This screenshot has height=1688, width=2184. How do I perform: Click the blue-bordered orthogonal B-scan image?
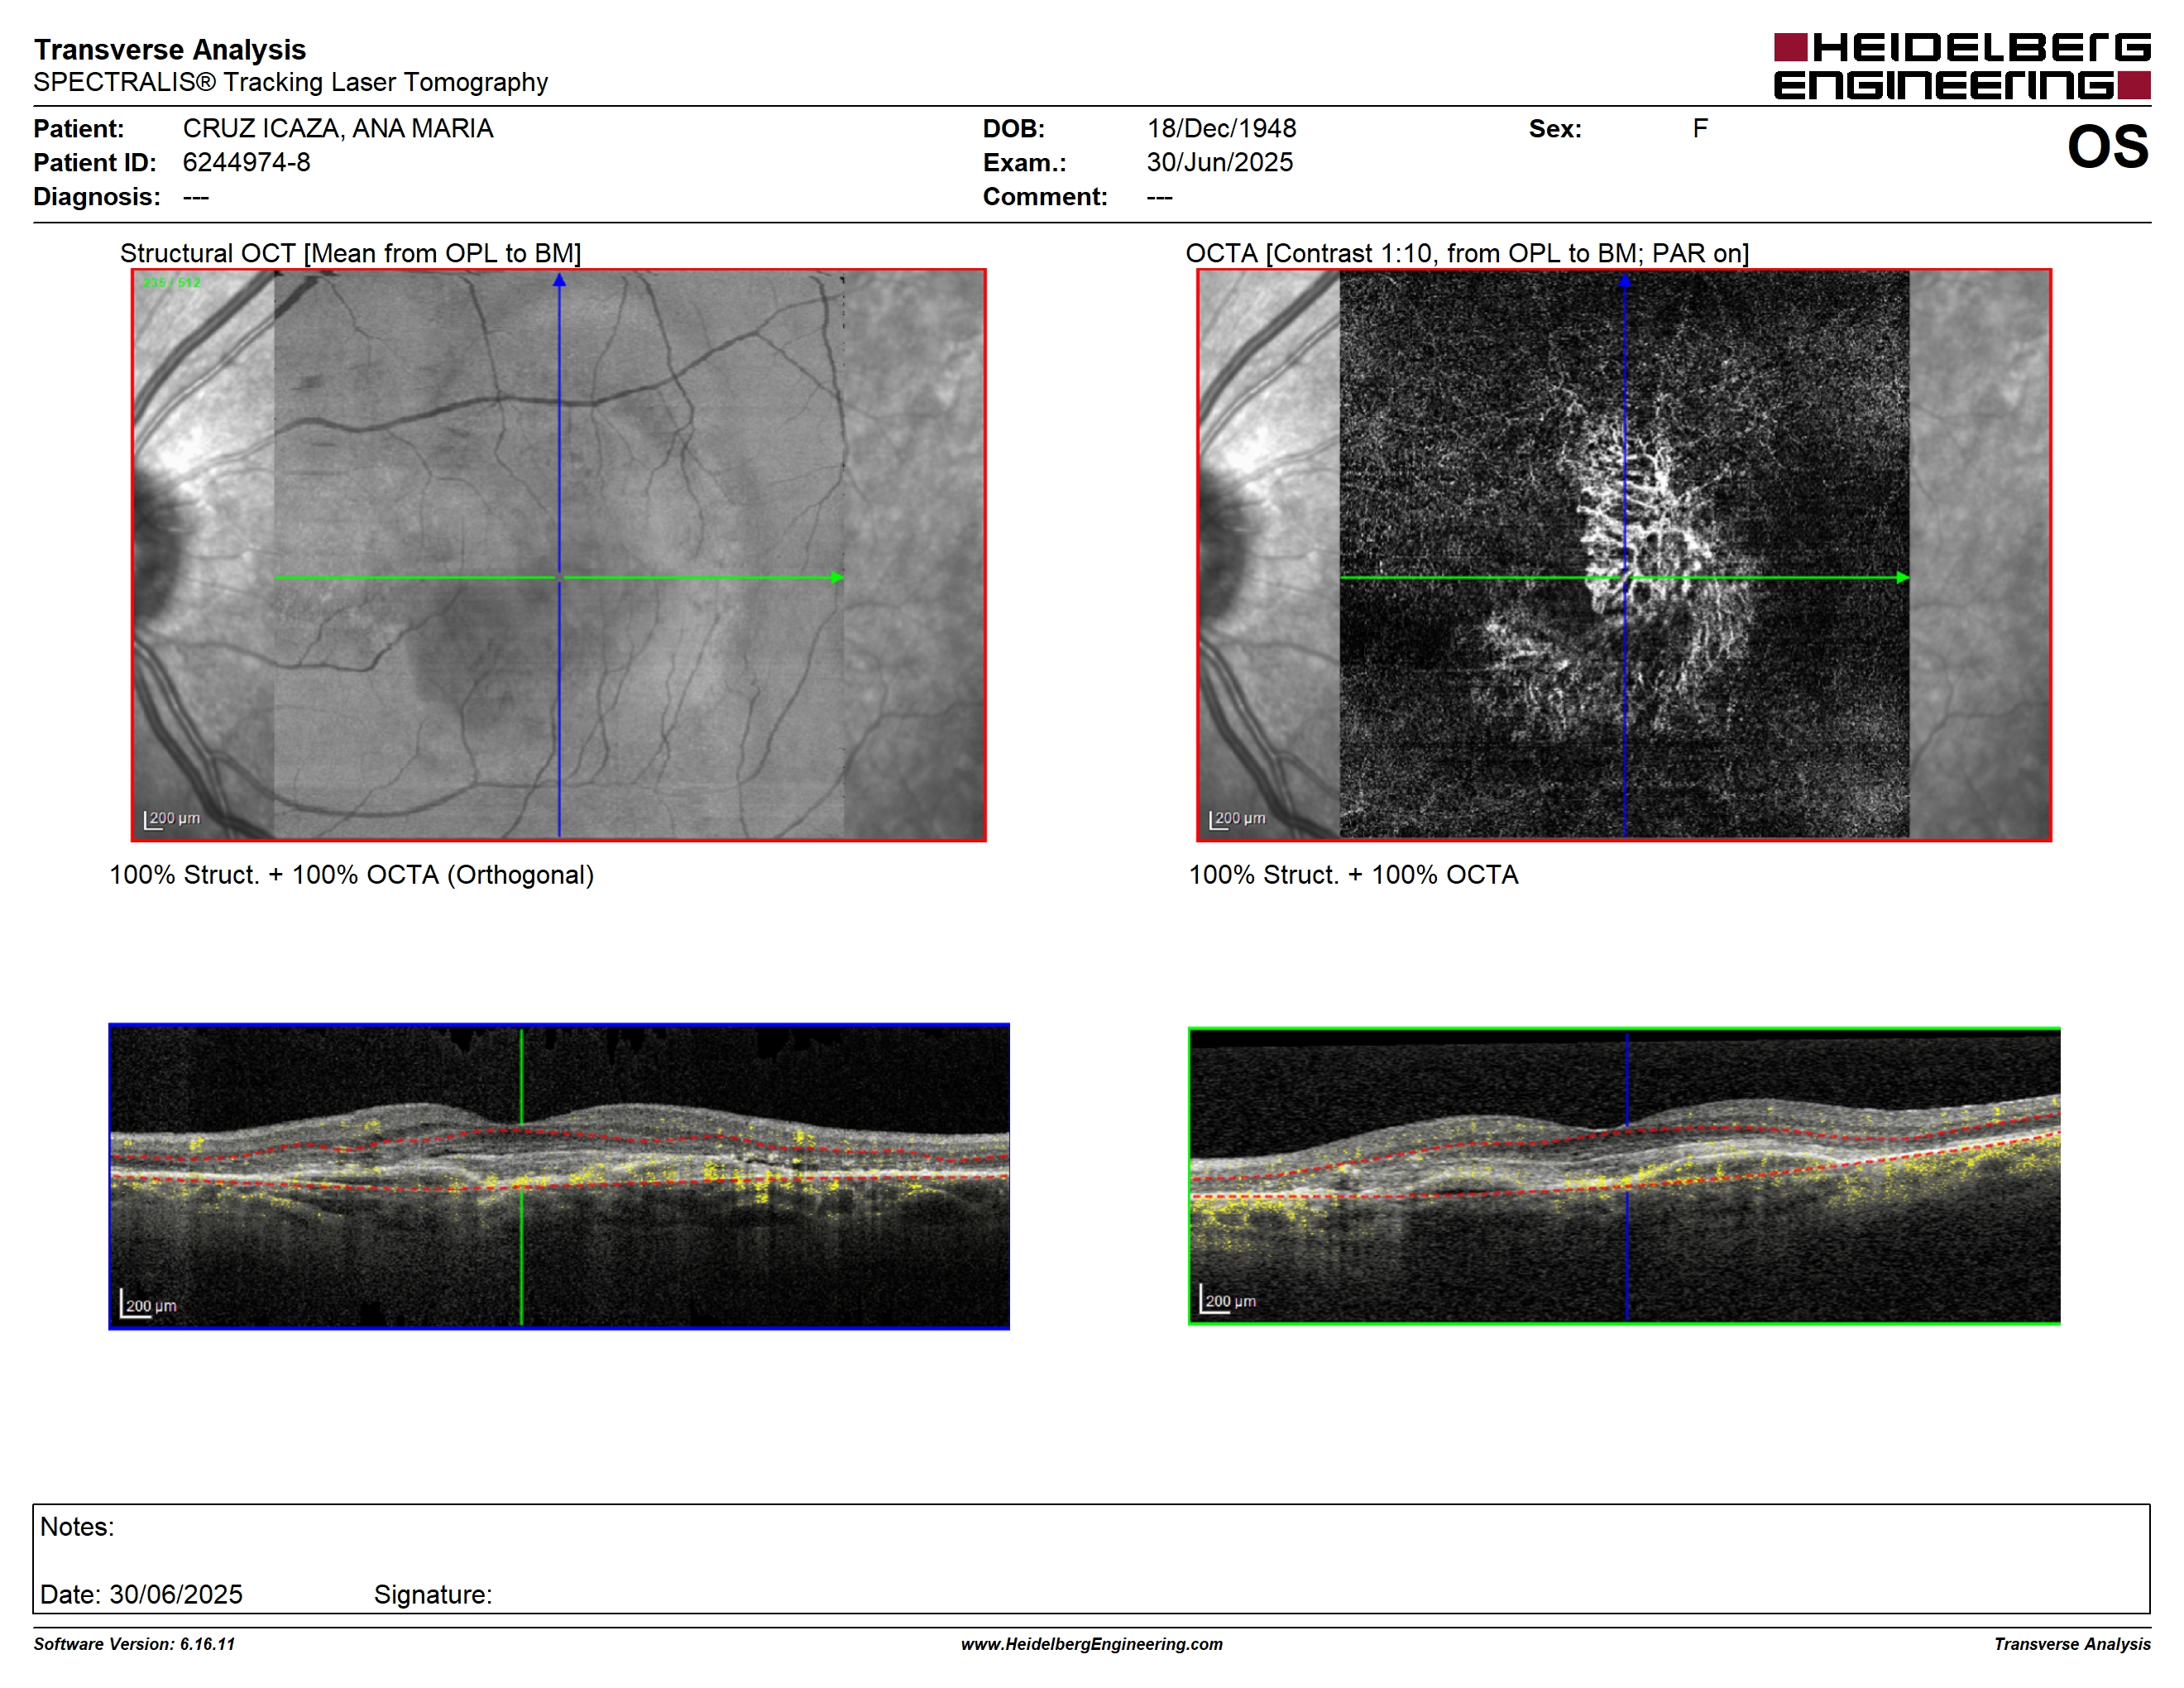(x=559, y=1176)
